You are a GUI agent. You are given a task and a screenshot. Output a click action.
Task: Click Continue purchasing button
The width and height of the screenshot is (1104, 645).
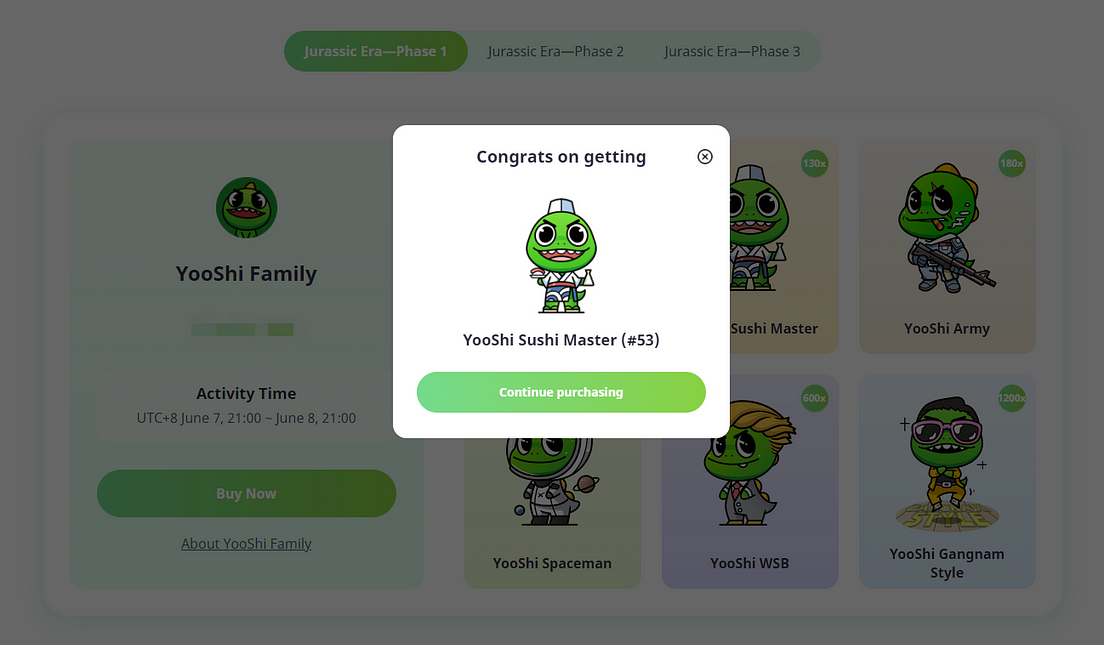(561, 392)
